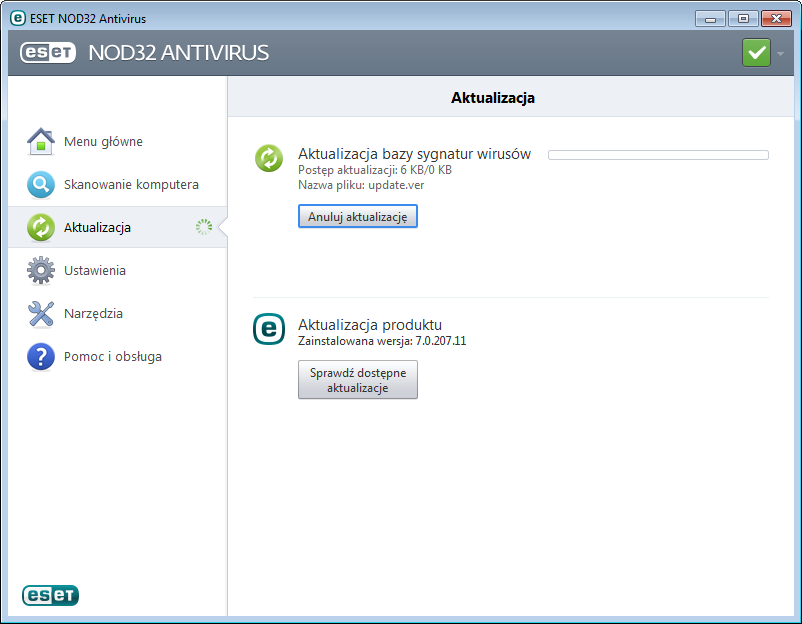Viewport: 802px width, 624px height.
Task: Open the dropdown arrow next to status checkmark
Action: tap(781, 53)
